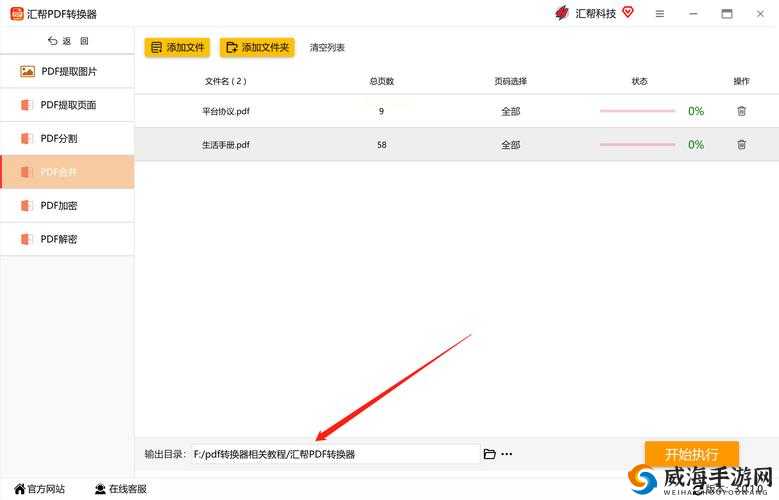
Task: Open page selection 全部 for 生活手册.pdf
Action: pyautogui.click(x=510, y=145)
